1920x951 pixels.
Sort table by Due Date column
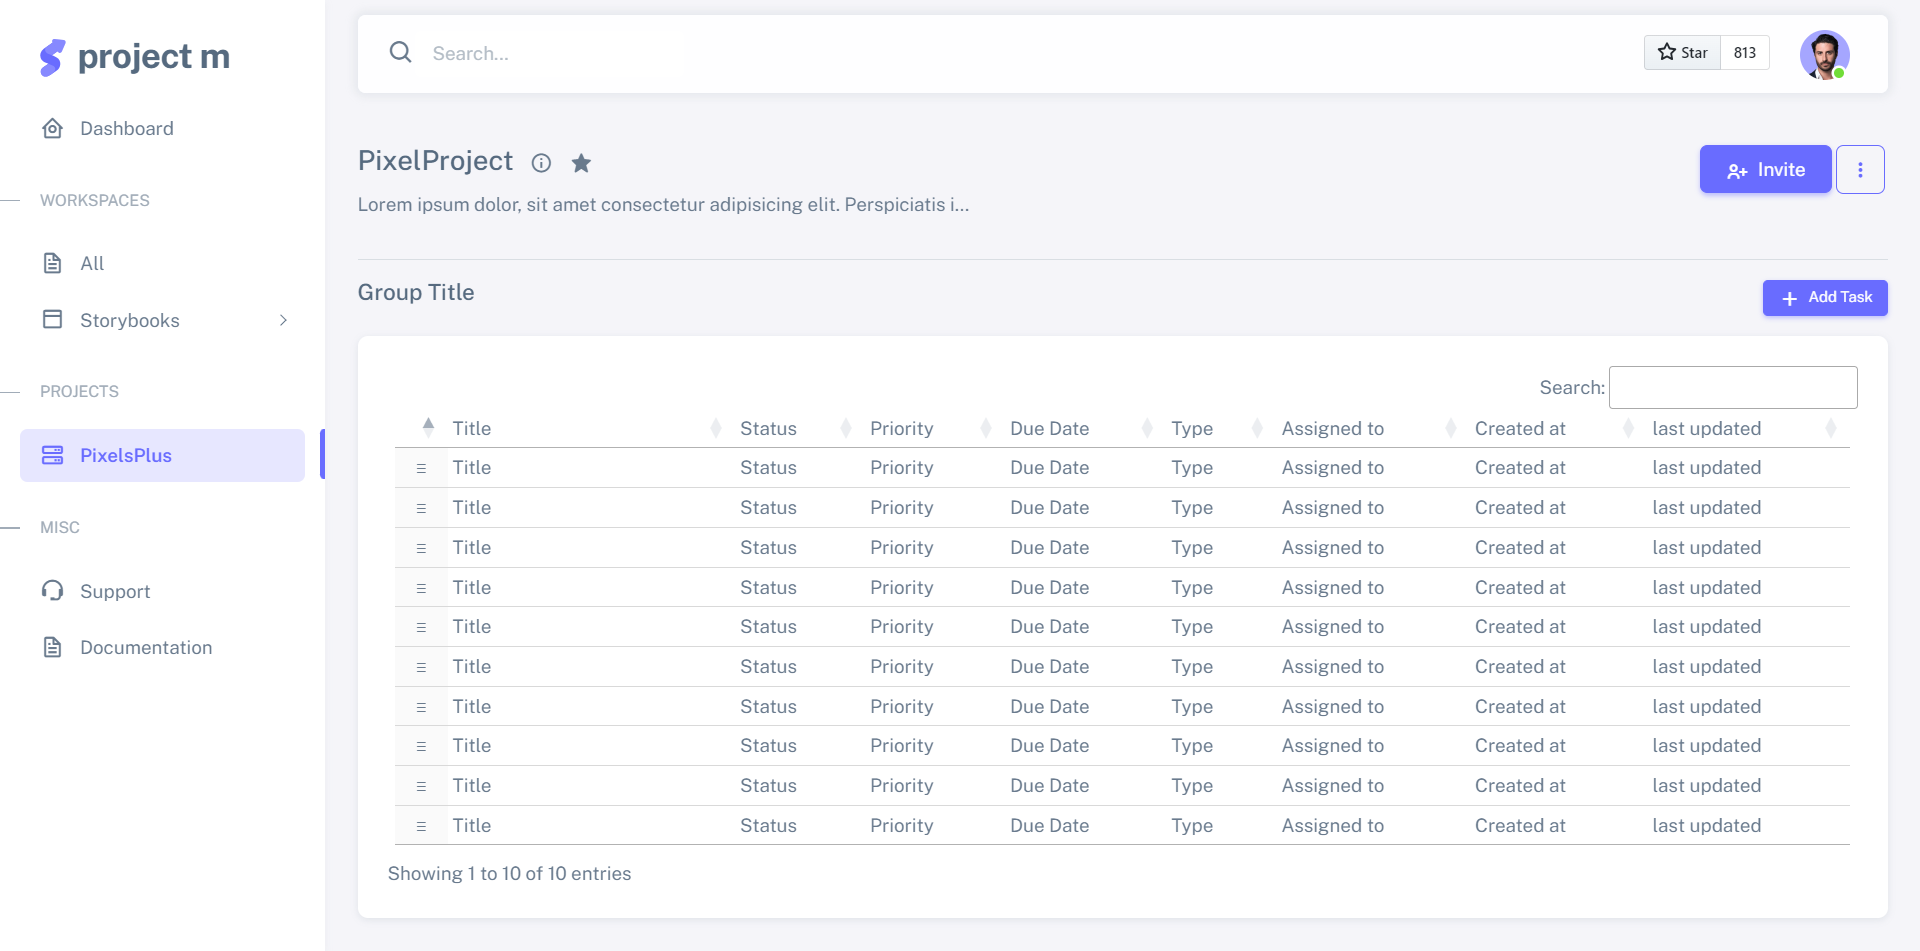point(1049,429)
